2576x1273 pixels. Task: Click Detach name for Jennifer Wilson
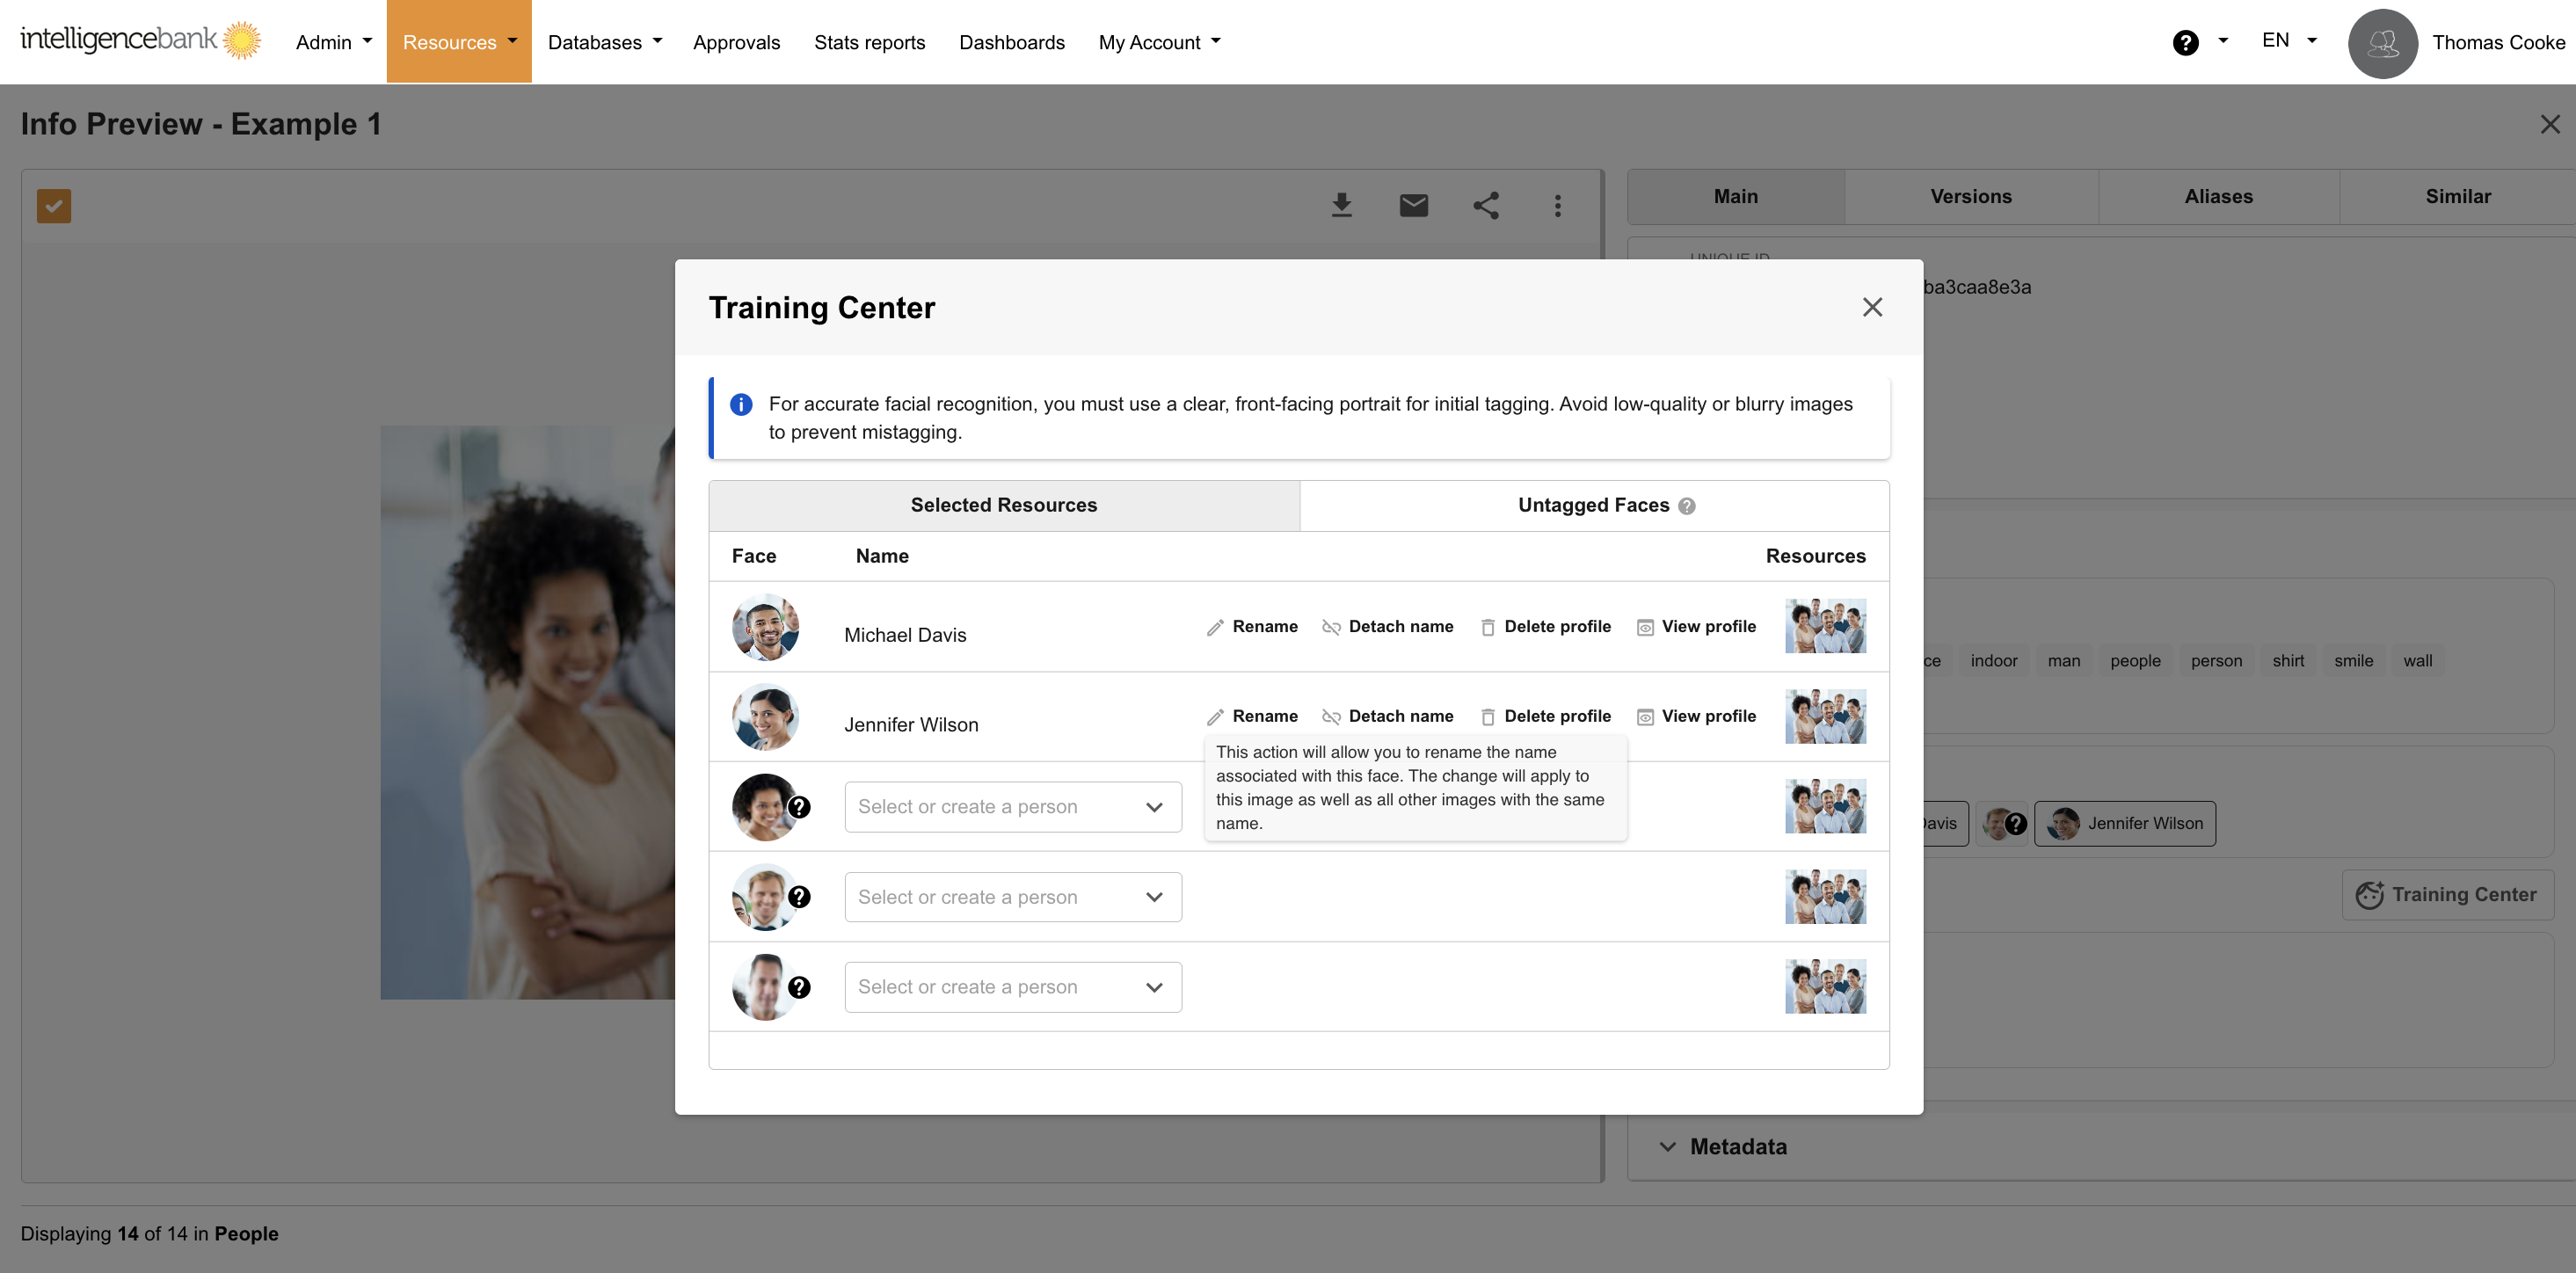[x=1388, y=716]
